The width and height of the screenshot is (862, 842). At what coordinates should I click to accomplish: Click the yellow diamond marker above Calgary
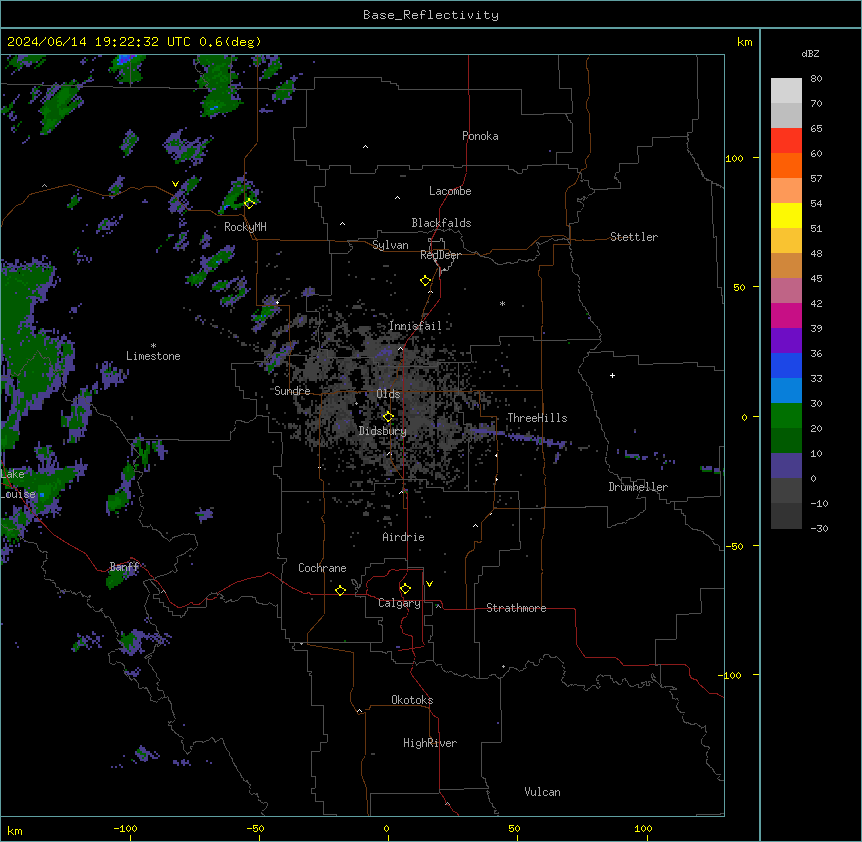[405, 589]
